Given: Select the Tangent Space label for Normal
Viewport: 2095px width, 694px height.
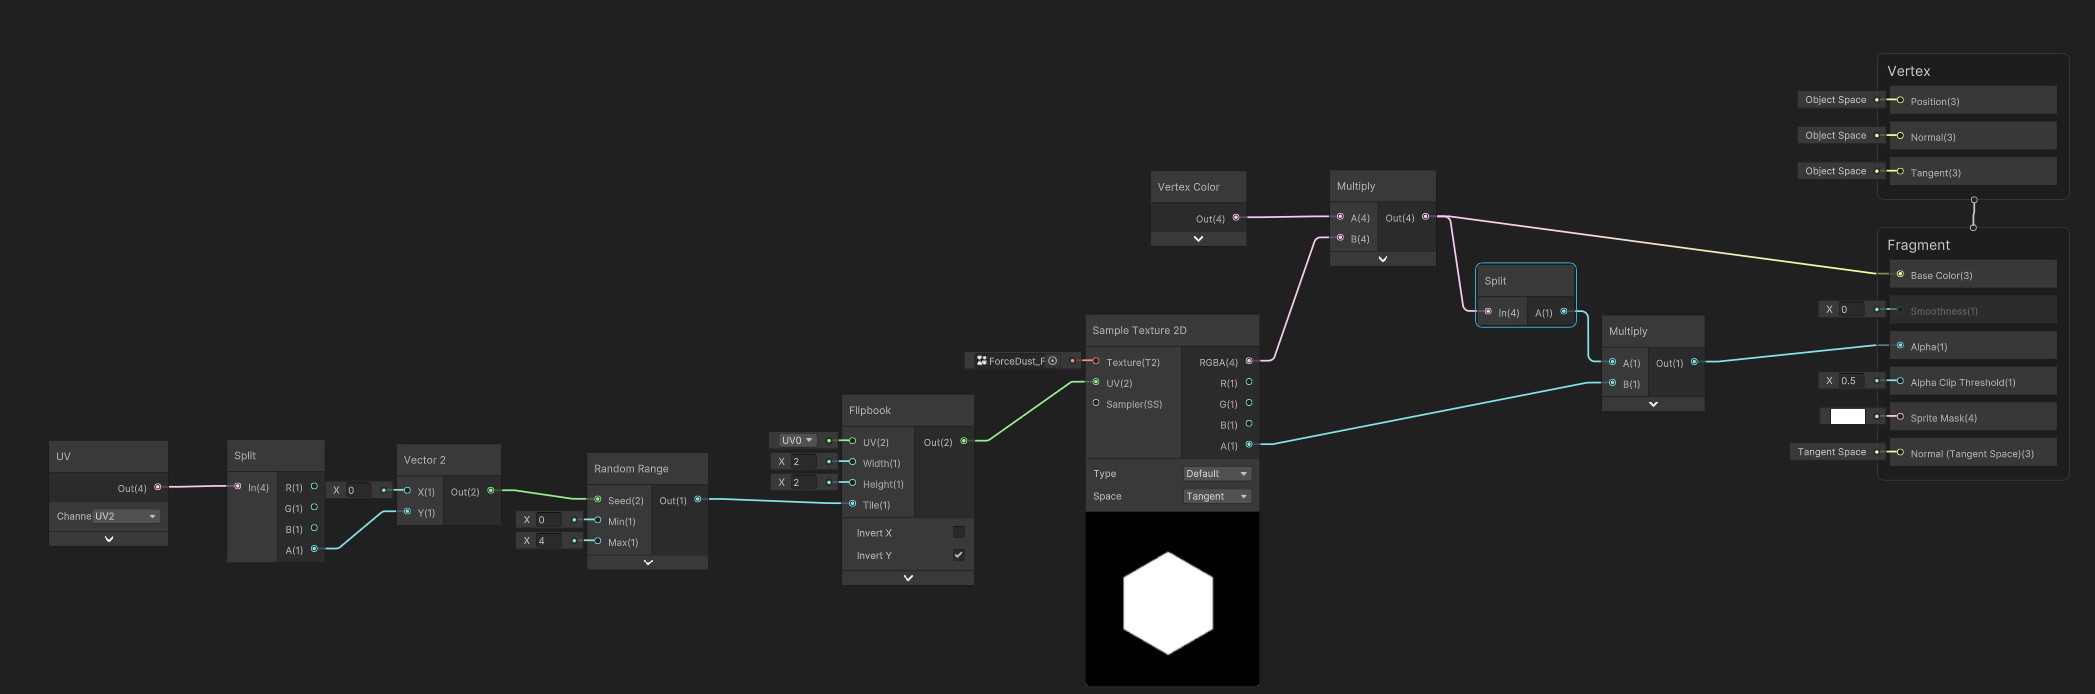Looking at the screenshot, I should tap(1832, 452).
